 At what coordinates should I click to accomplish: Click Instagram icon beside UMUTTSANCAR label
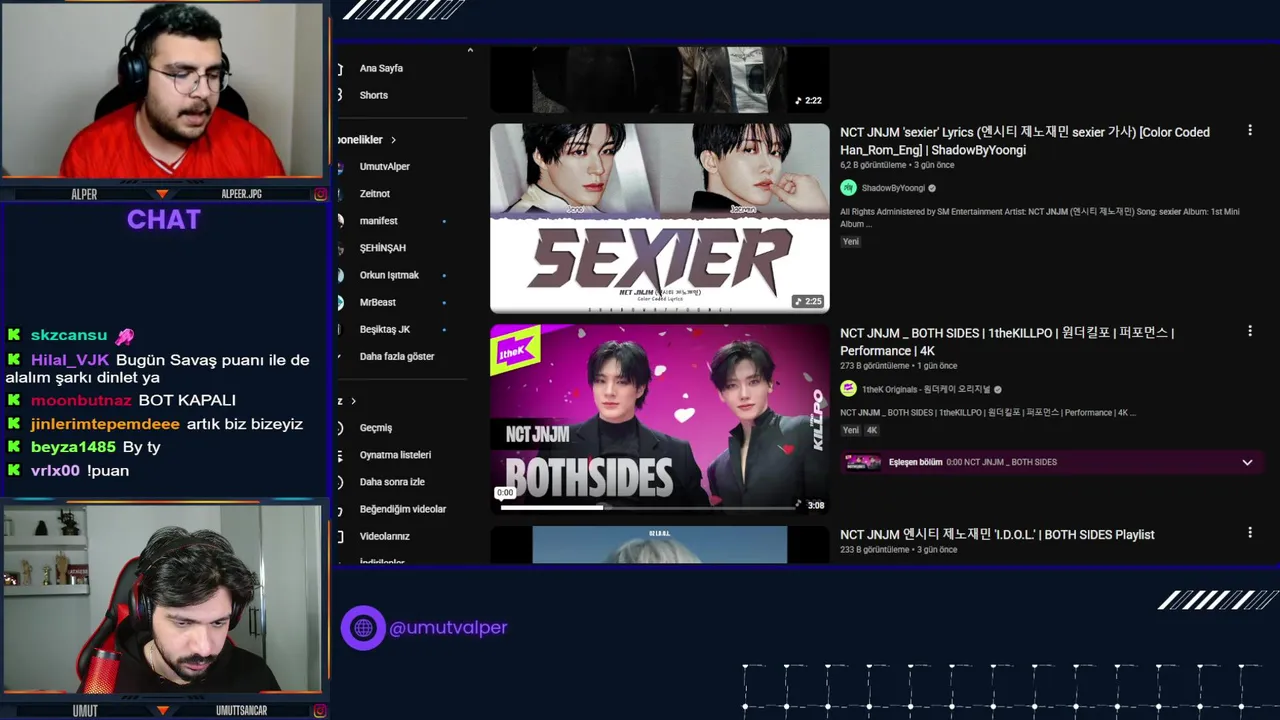[x=320, y=711]
